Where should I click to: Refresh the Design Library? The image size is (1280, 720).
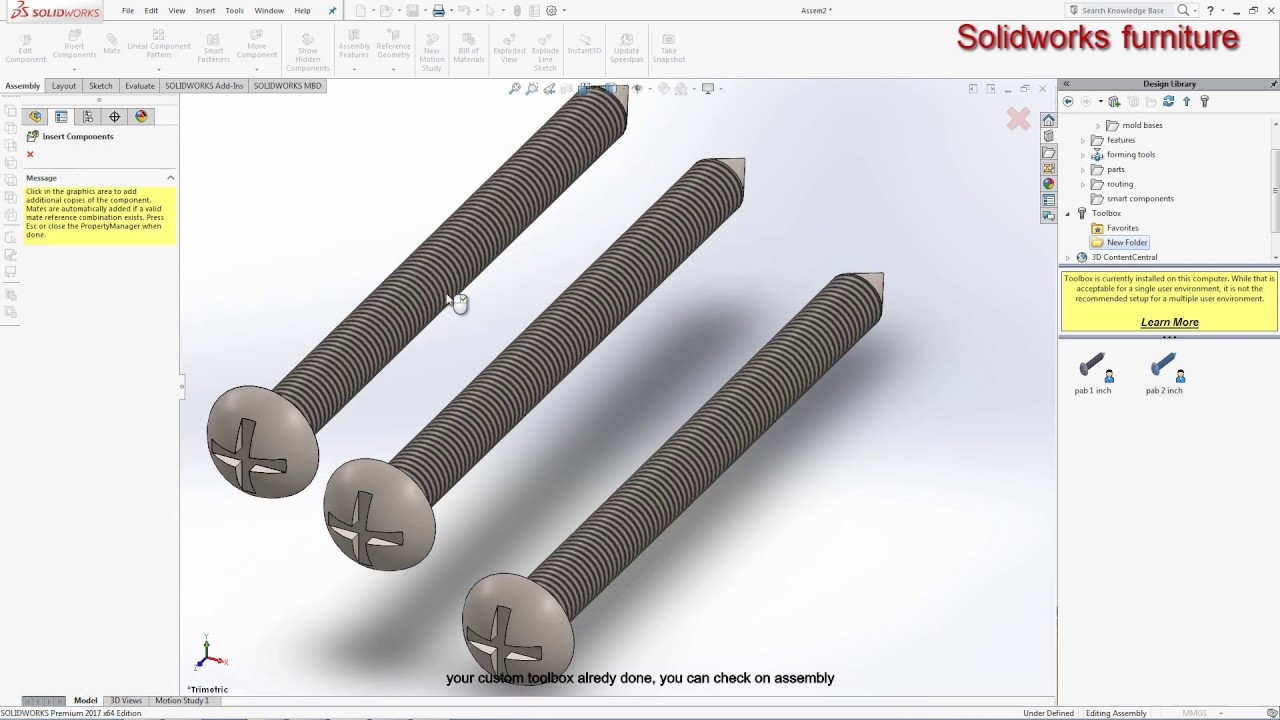[x=1168, y=101]
